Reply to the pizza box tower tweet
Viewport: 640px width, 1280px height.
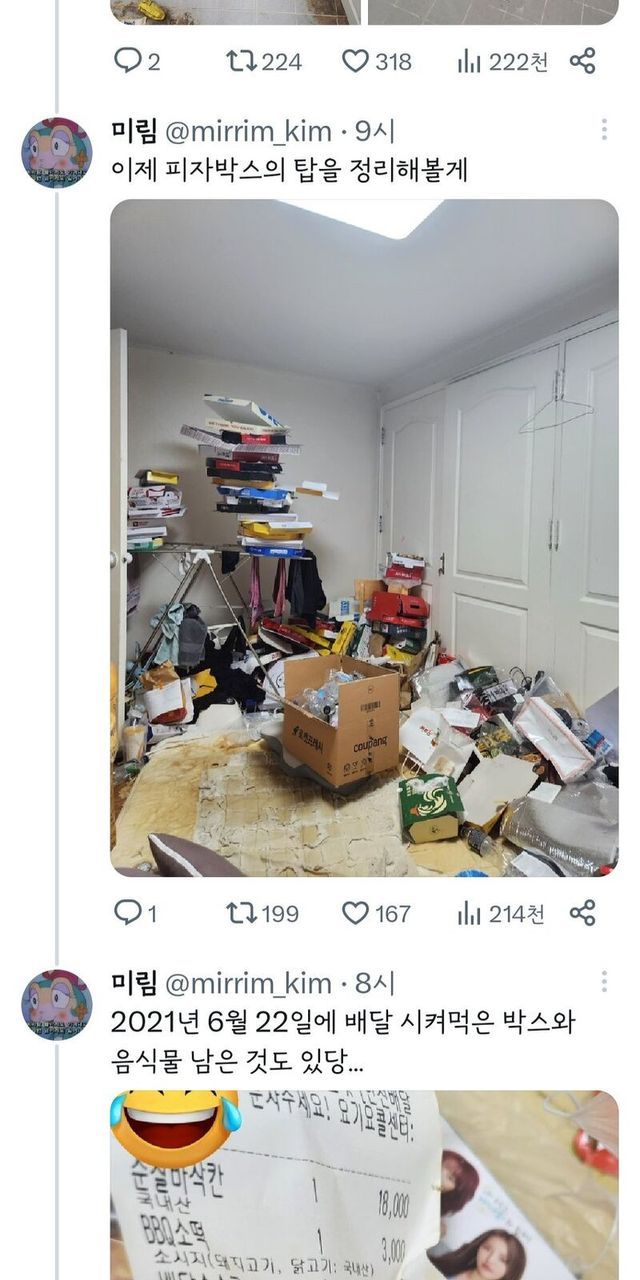(x=136, y=912)
